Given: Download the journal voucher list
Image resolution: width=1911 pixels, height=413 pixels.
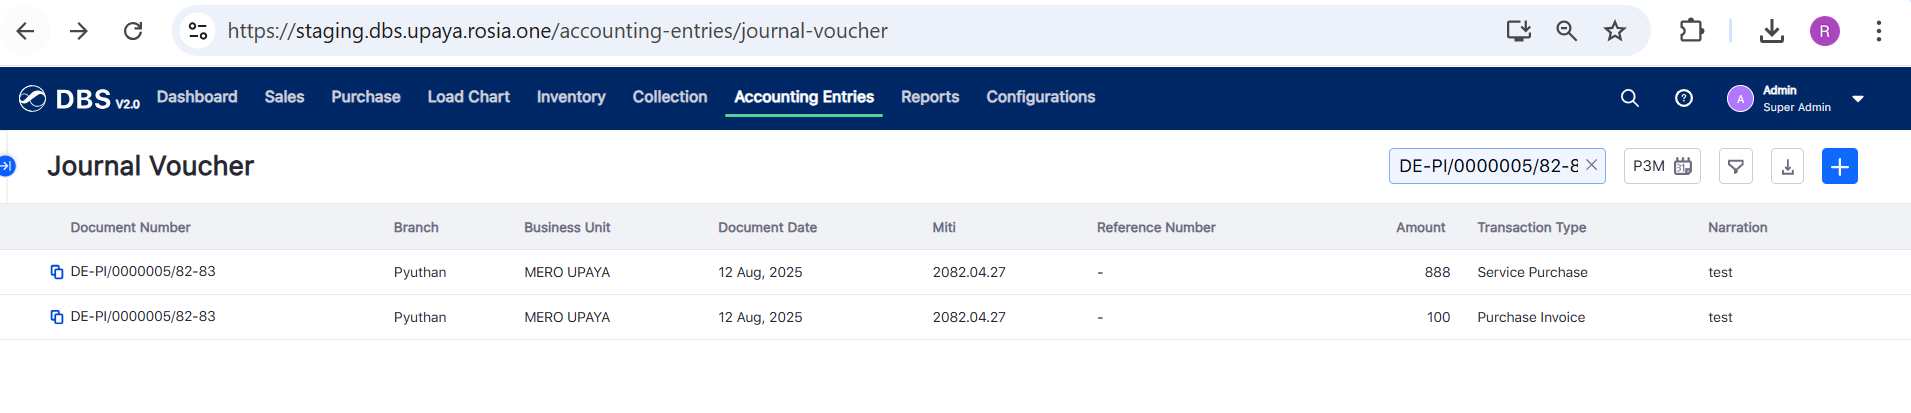Looking at the screenshot, I should click(1787, 166).
